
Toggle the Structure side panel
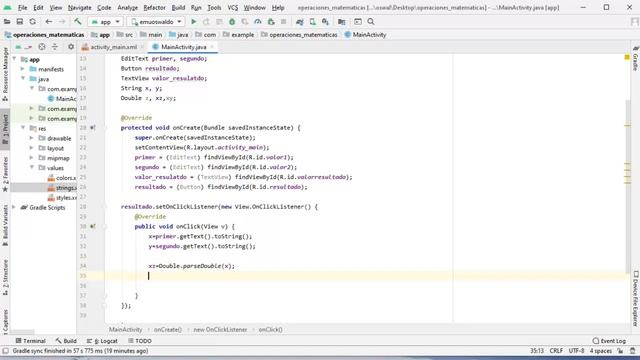point(5,277)
